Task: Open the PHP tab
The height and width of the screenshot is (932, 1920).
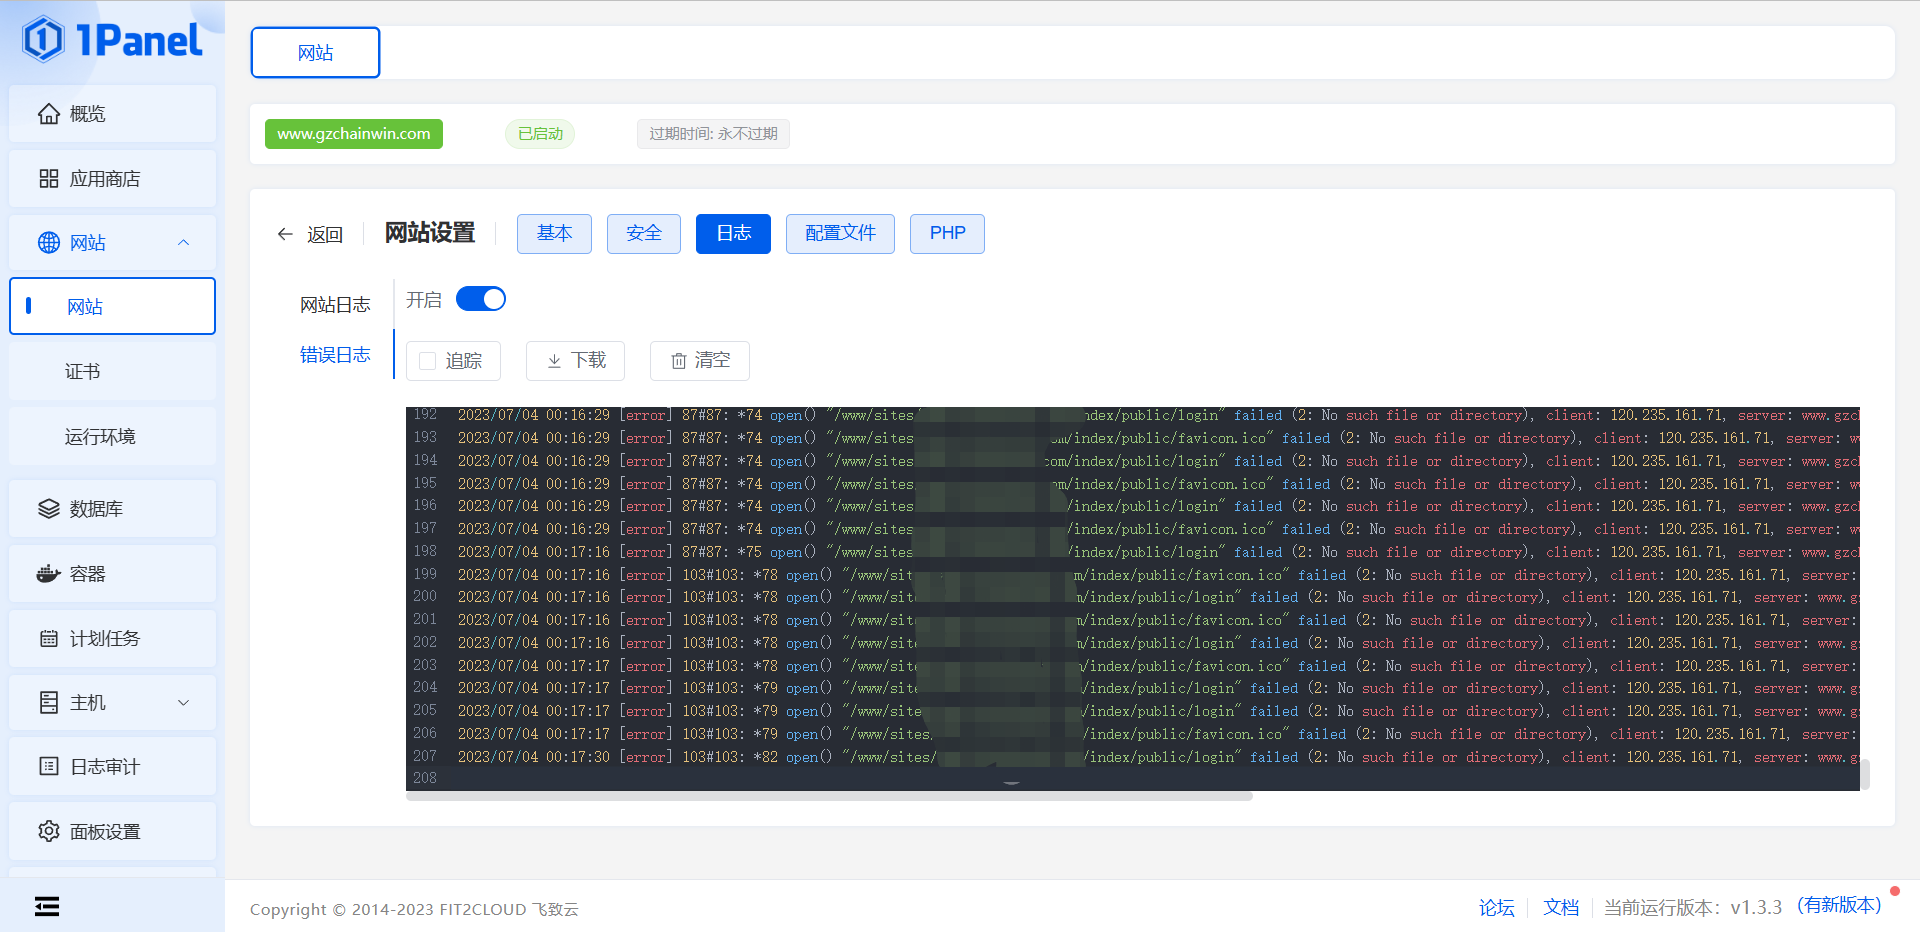Action: tap(947, 234)
